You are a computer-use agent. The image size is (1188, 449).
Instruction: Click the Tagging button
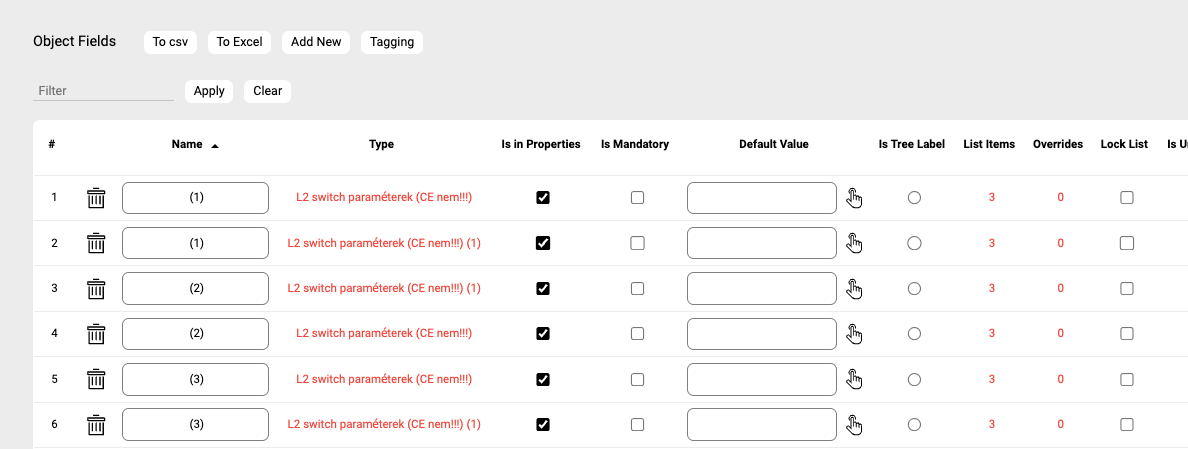pos(391,42)
